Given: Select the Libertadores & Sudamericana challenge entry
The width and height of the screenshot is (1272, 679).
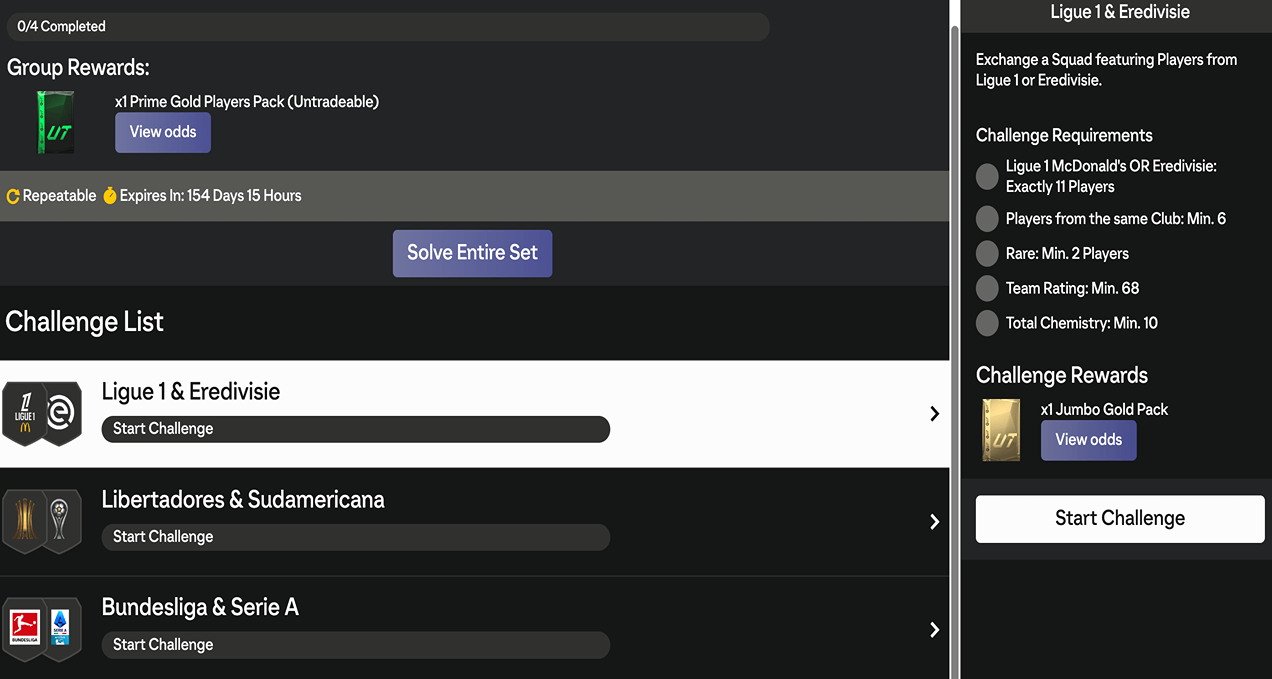Looking at the screenshot, I should tap(474, 522).
